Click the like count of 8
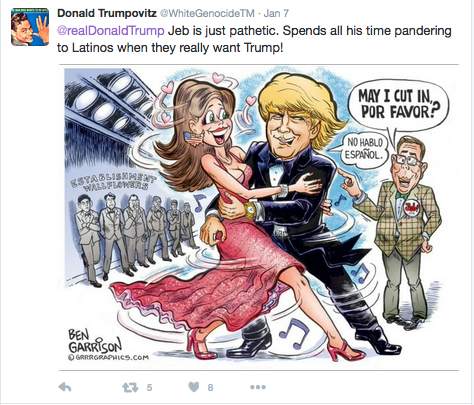This screenshot has width=474, height=405. [210, 388]
